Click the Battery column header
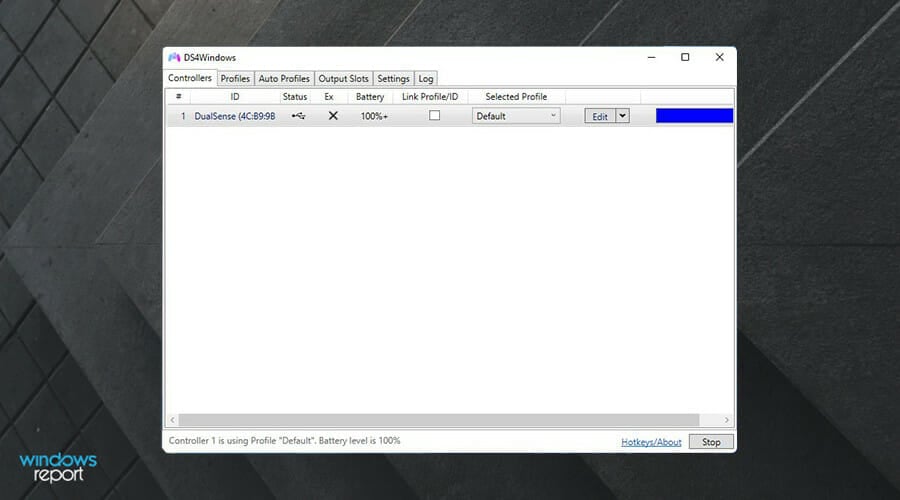The image size is (900, 500). (370, 96)
